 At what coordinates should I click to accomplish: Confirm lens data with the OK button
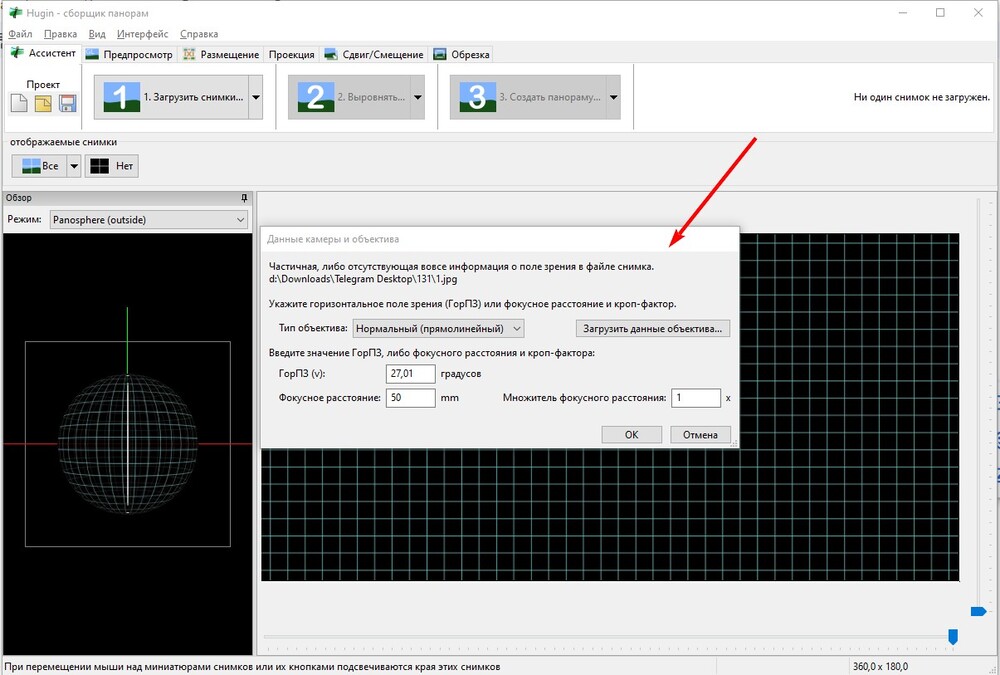pos(631,435)
